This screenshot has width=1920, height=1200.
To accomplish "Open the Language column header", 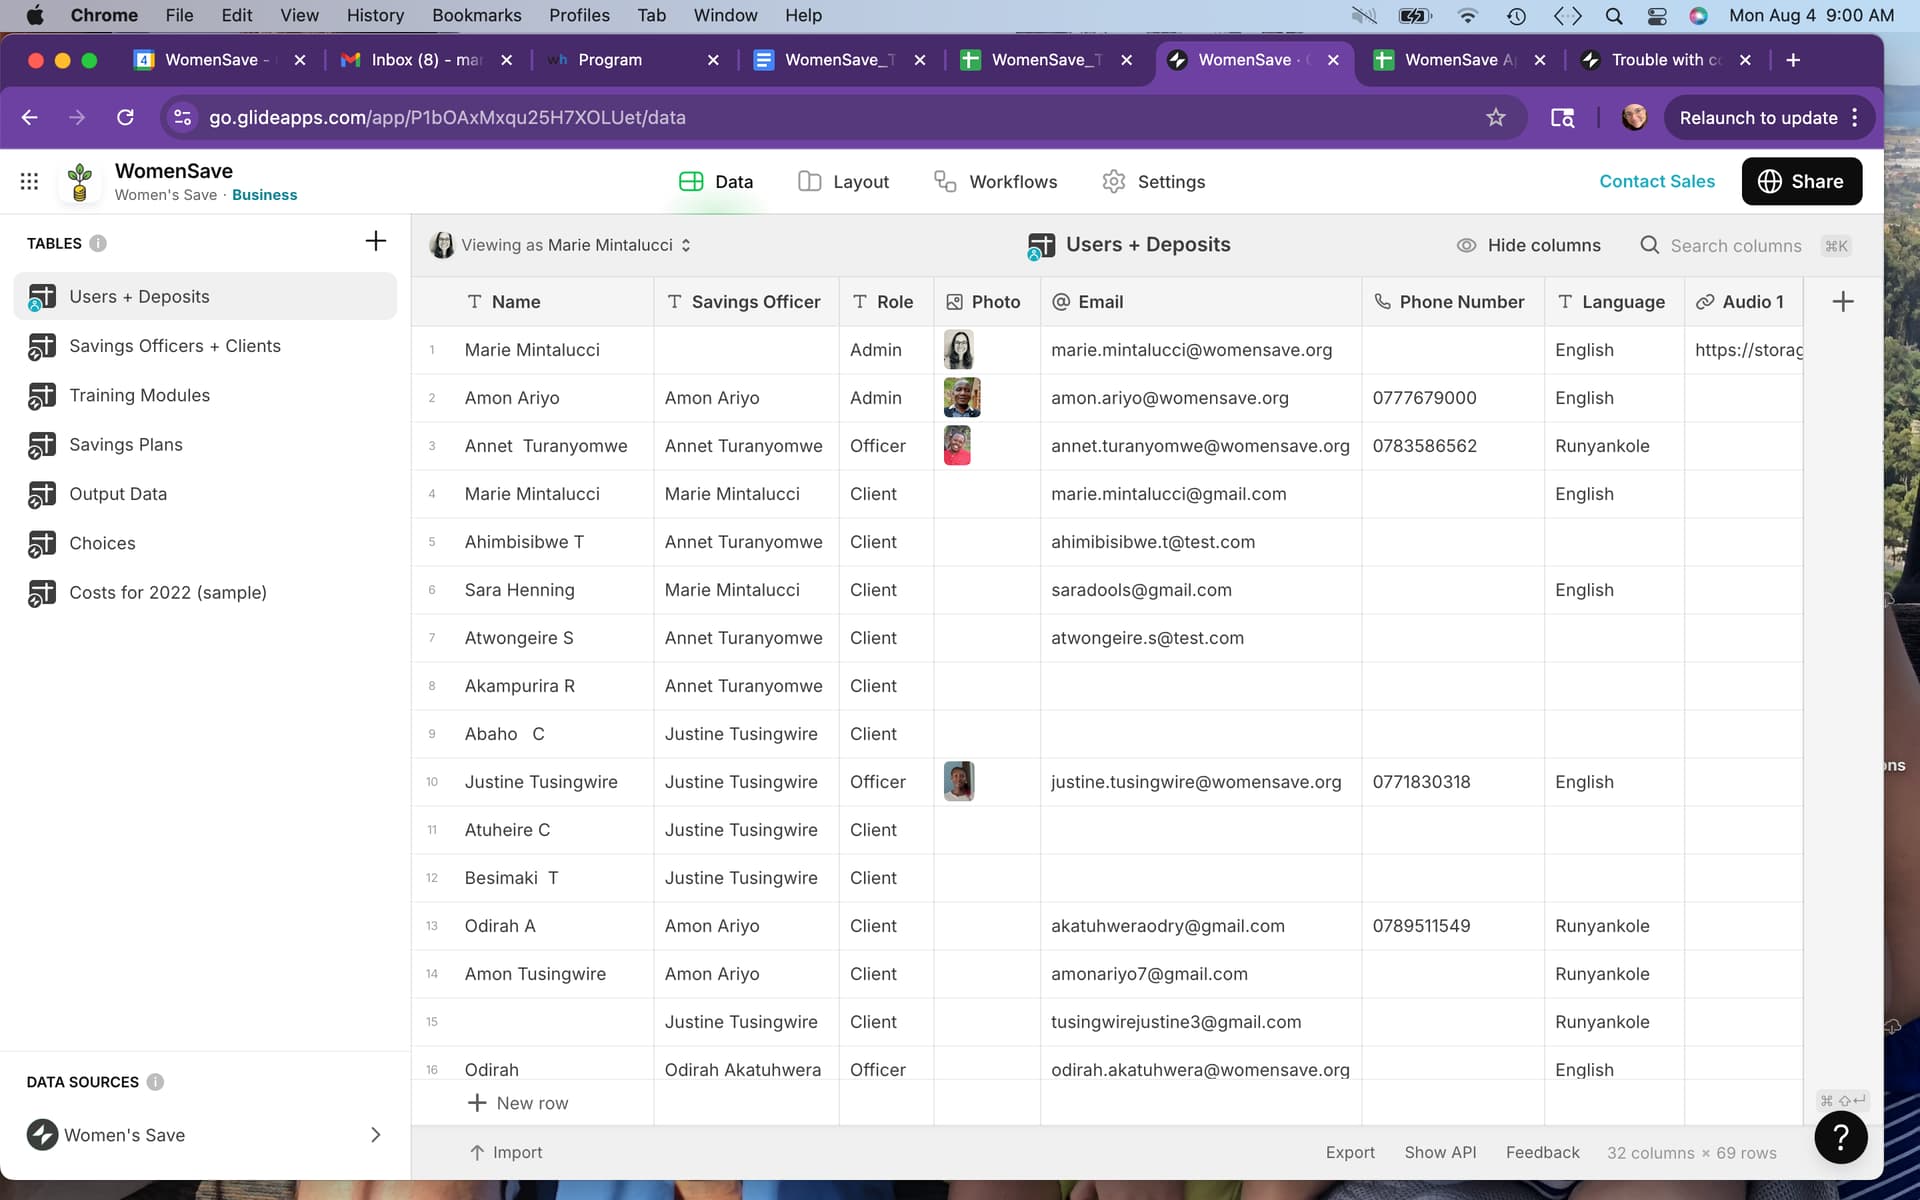I will point(1614,302).
